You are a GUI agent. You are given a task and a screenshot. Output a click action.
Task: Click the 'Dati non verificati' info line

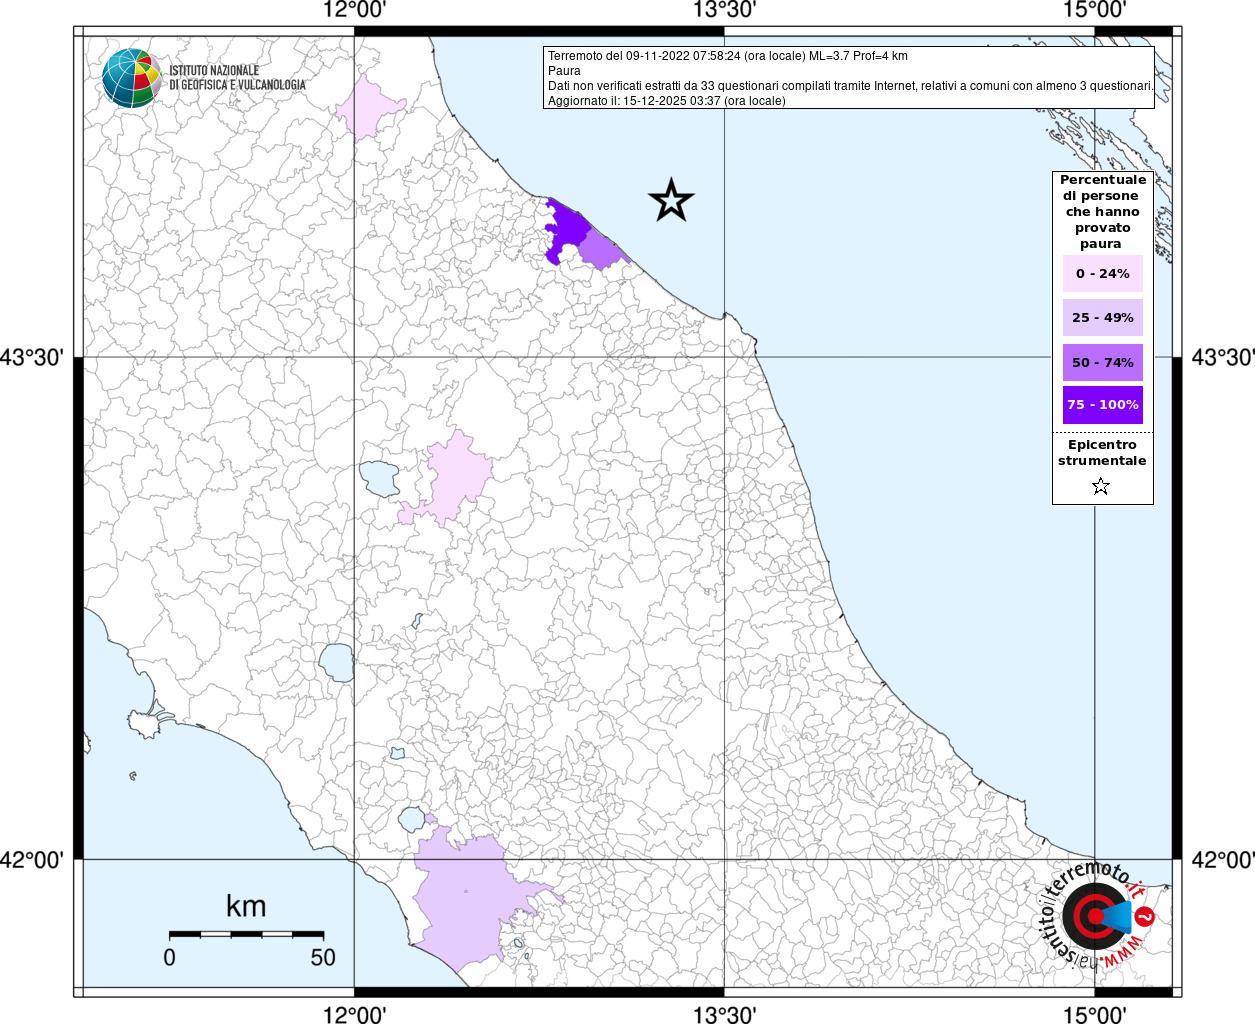pos(850,86)
